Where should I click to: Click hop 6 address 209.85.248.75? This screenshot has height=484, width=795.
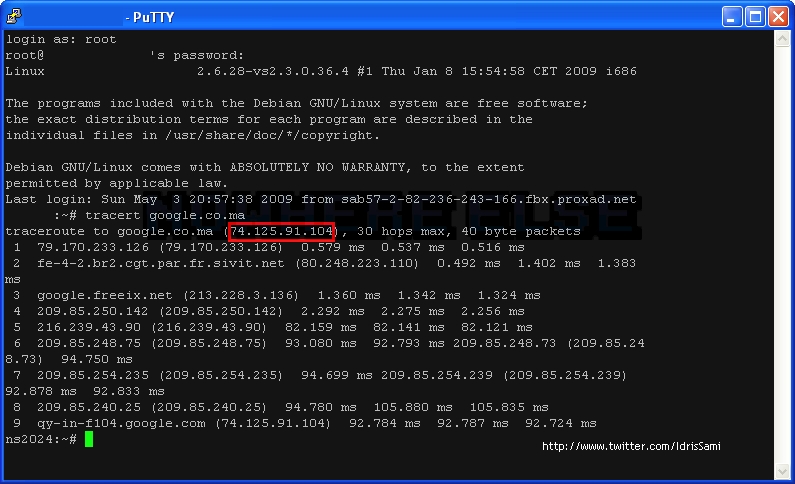(x=89, y=343)
